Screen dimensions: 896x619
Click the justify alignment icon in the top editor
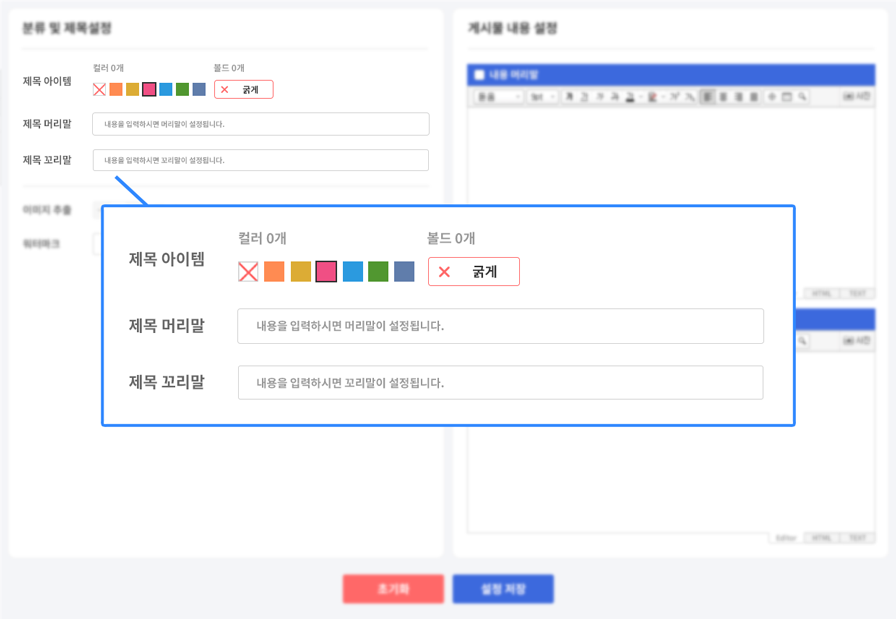753,97
